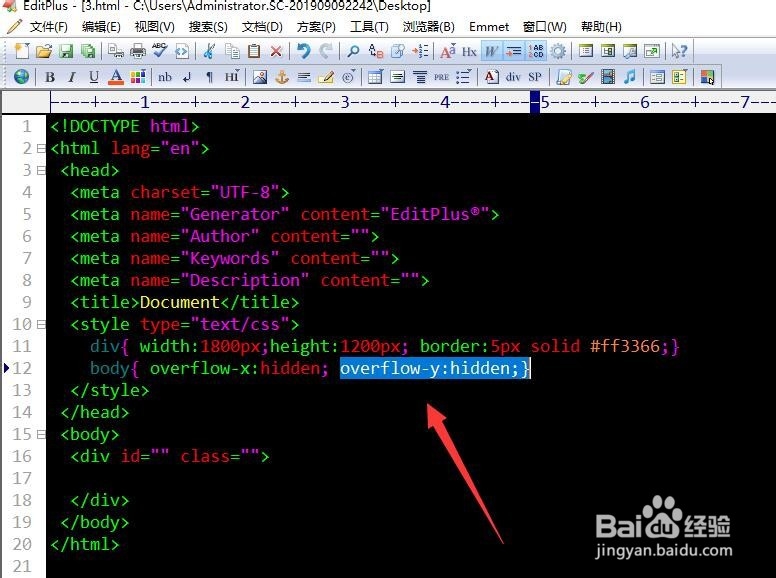Click the Print icon
The image size is (776, 578).
click(138, 51)
